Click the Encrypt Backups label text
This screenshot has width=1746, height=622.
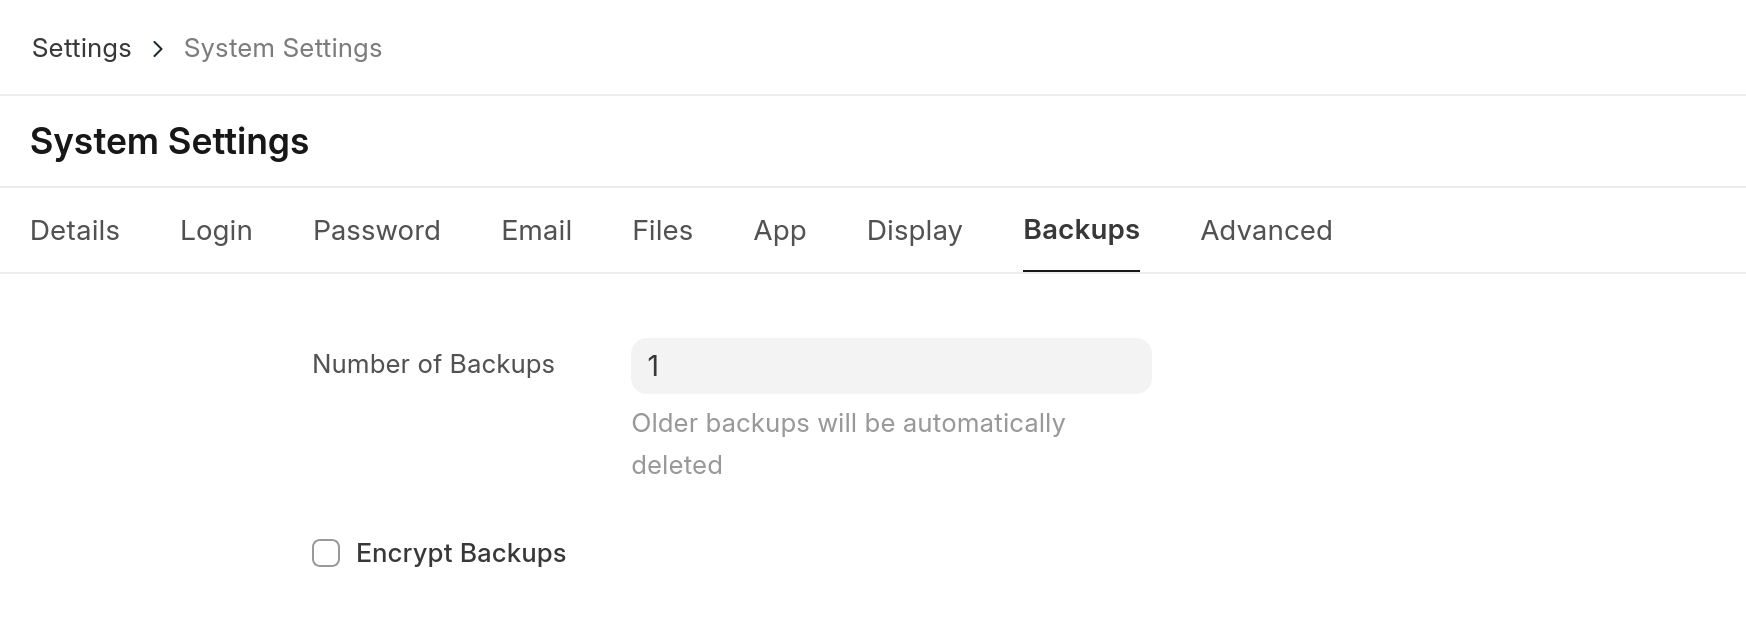coord(461,553)
